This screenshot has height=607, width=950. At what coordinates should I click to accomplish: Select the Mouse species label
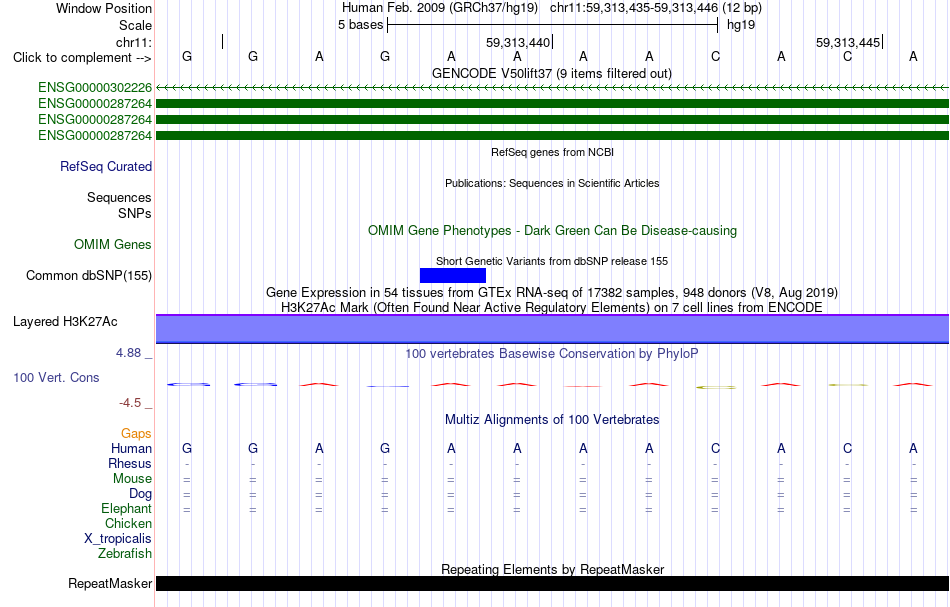pyautogui.click(x=133, y=479)
